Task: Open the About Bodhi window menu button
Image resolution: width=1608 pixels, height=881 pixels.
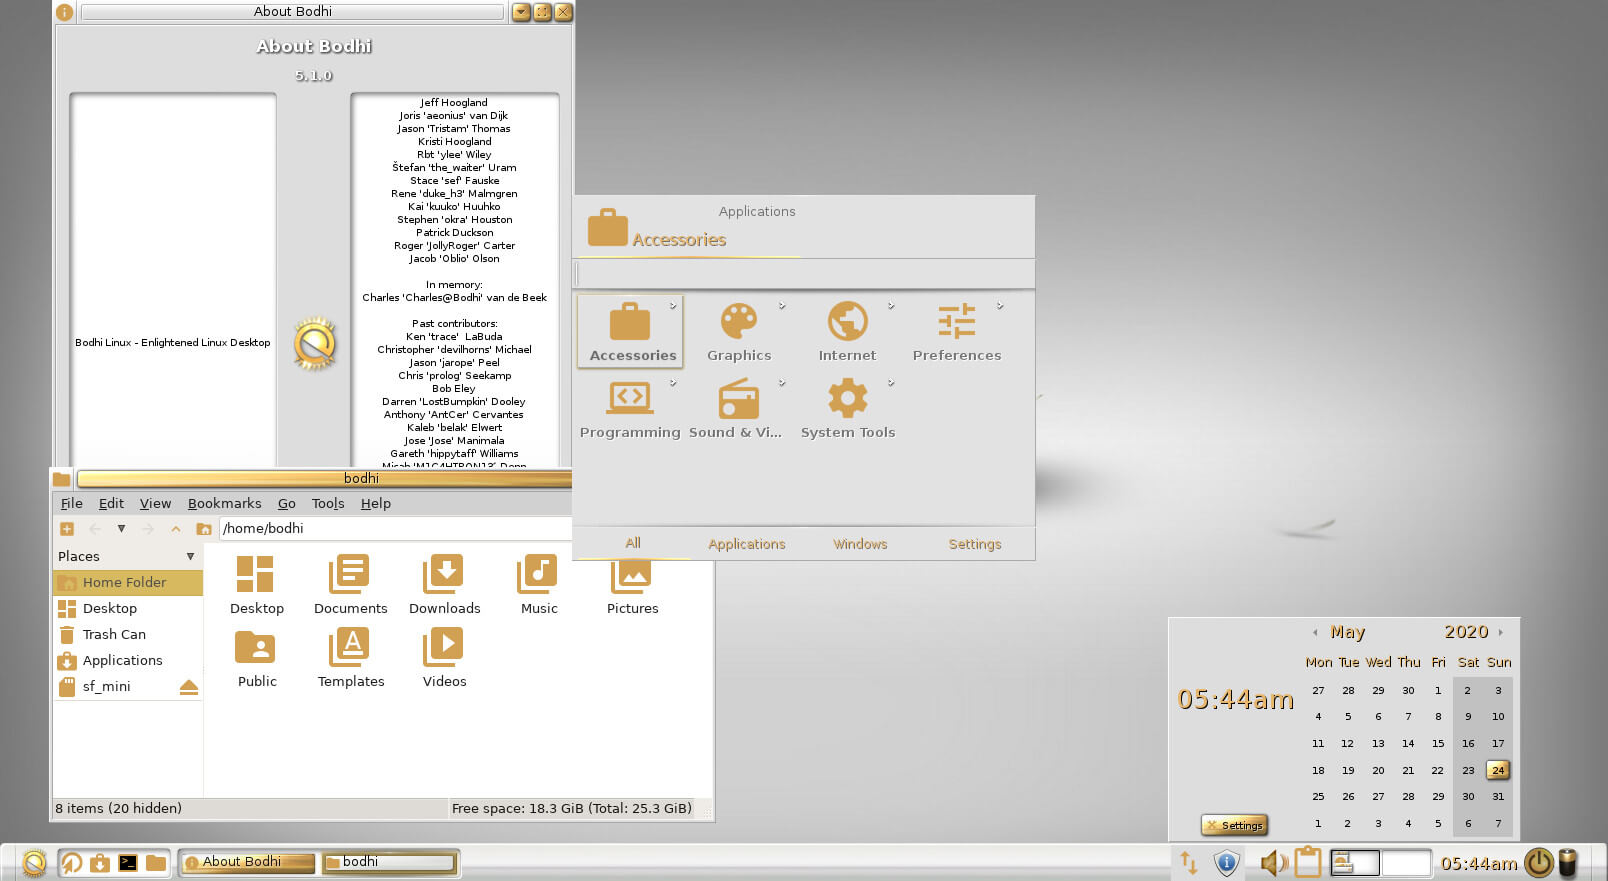Action: point(64,12)
